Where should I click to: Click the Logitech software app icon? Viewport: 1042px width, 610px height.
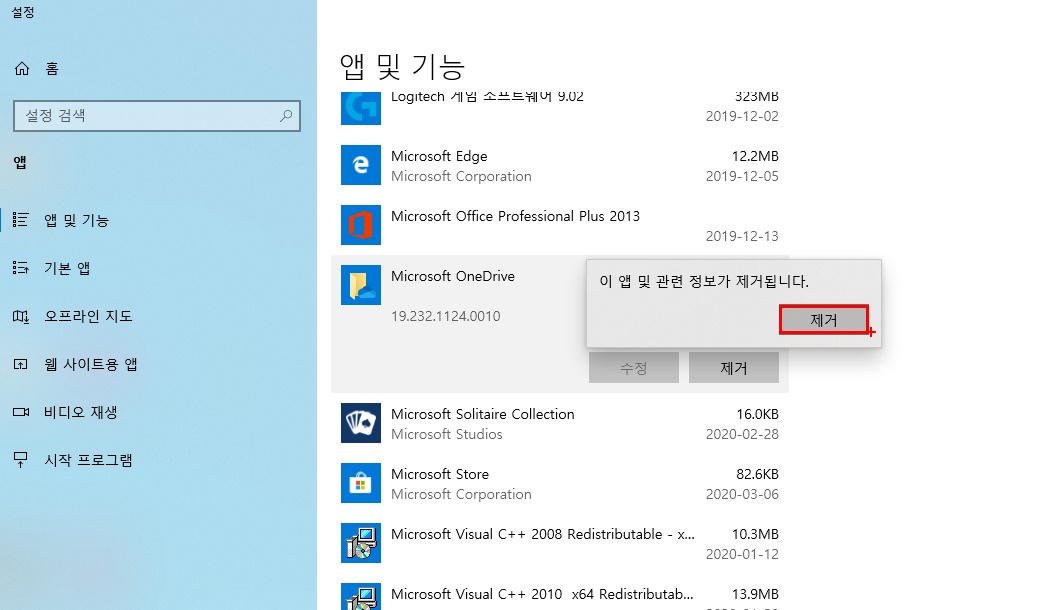361,108
